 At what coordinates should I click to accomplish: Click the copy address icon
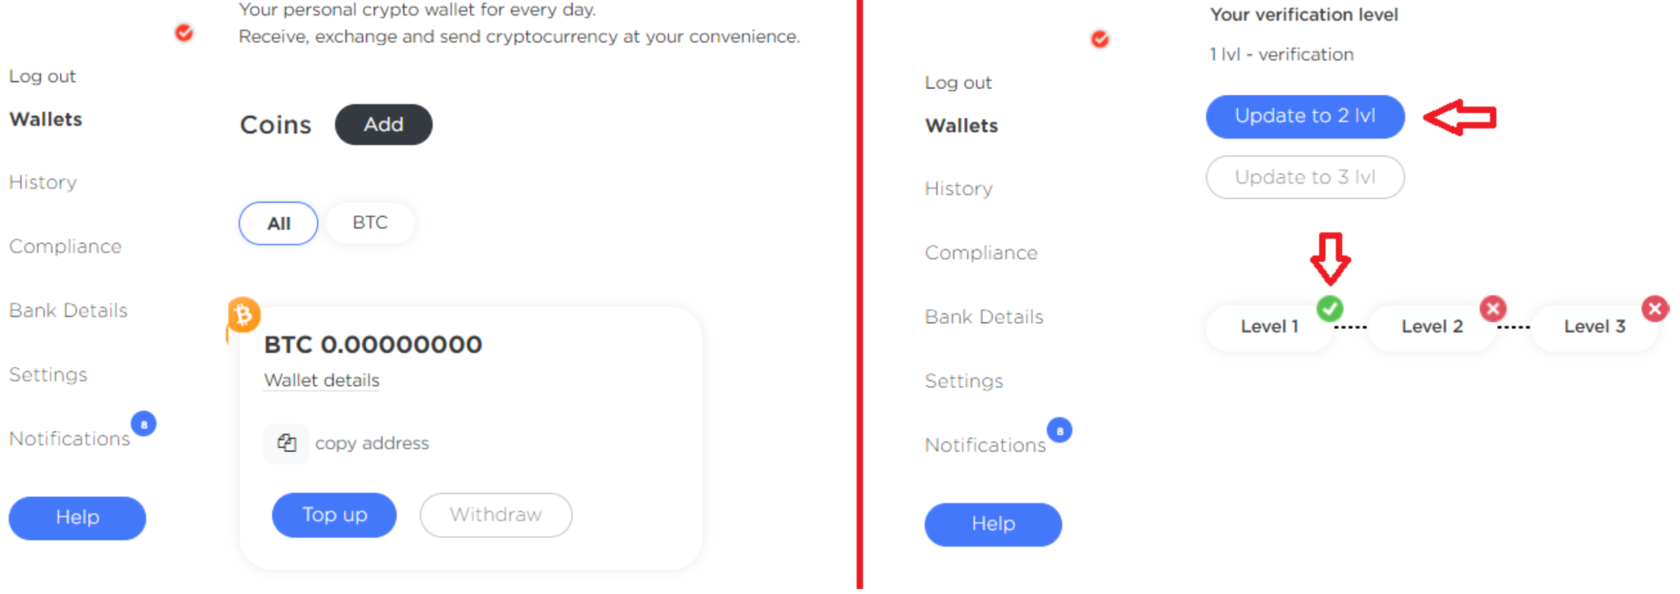pos(286,443)
